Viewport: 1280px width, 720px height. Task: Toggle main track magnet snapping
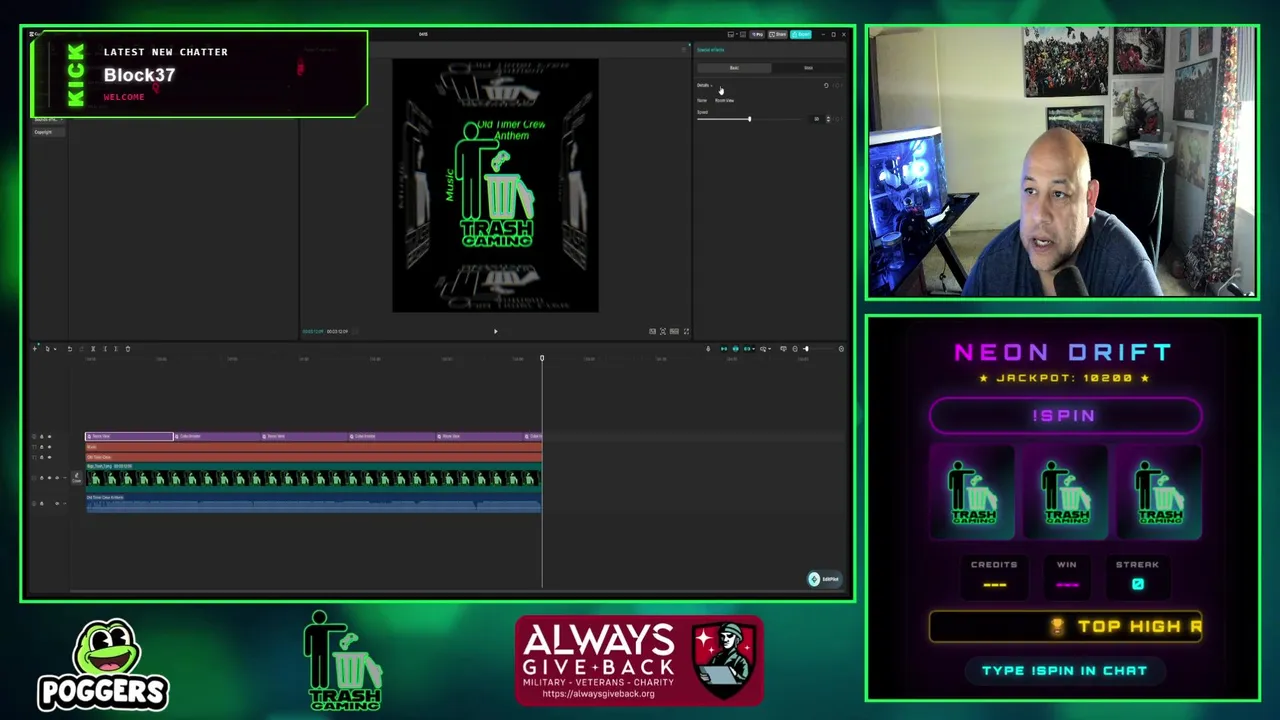click(724, 349)
